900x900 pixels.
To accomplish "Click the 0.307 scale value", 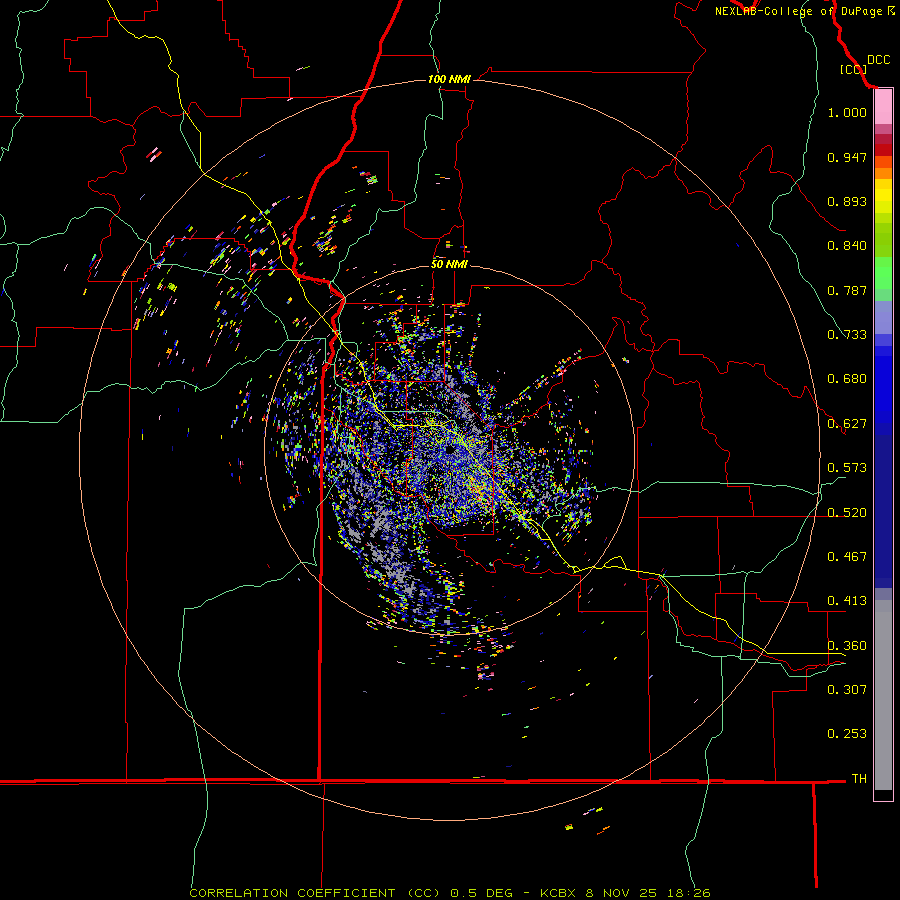I will pos(847,689).
